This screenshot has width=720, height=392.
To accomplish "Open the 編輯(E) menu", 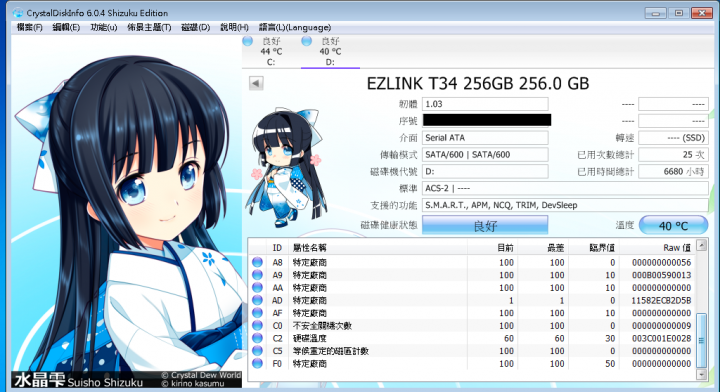I will coord(66,28).
